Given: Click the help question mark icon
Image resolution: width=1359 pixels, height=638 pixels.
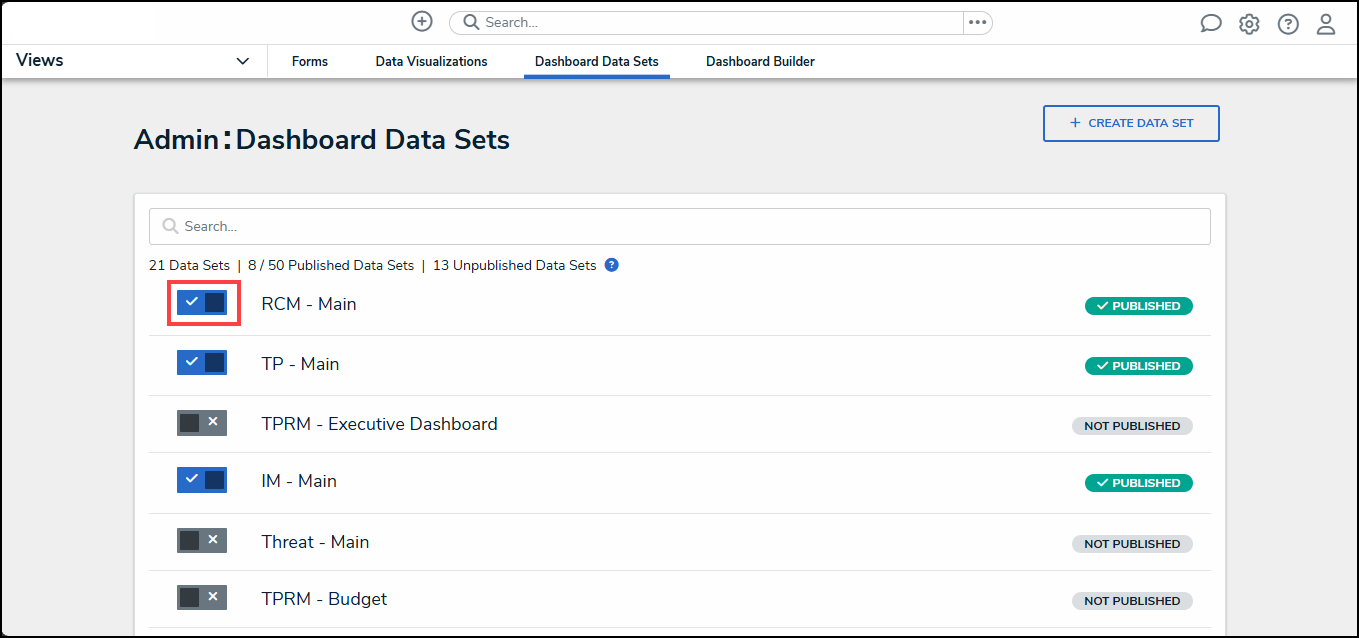Looking at the screenshot, I should point(1288,24).
